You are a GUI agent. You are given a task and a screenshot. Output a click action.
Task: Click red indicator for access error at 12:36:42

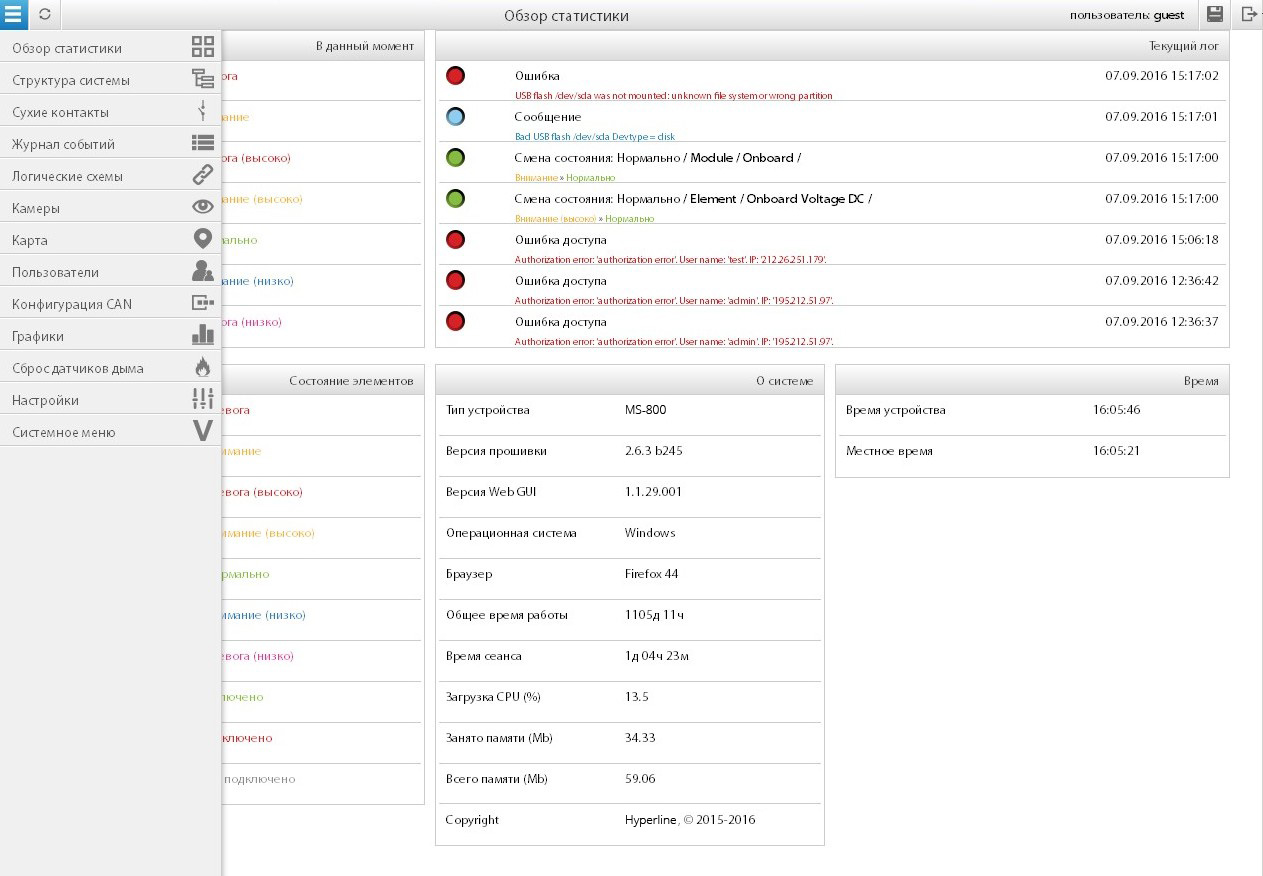coord(456,281)
